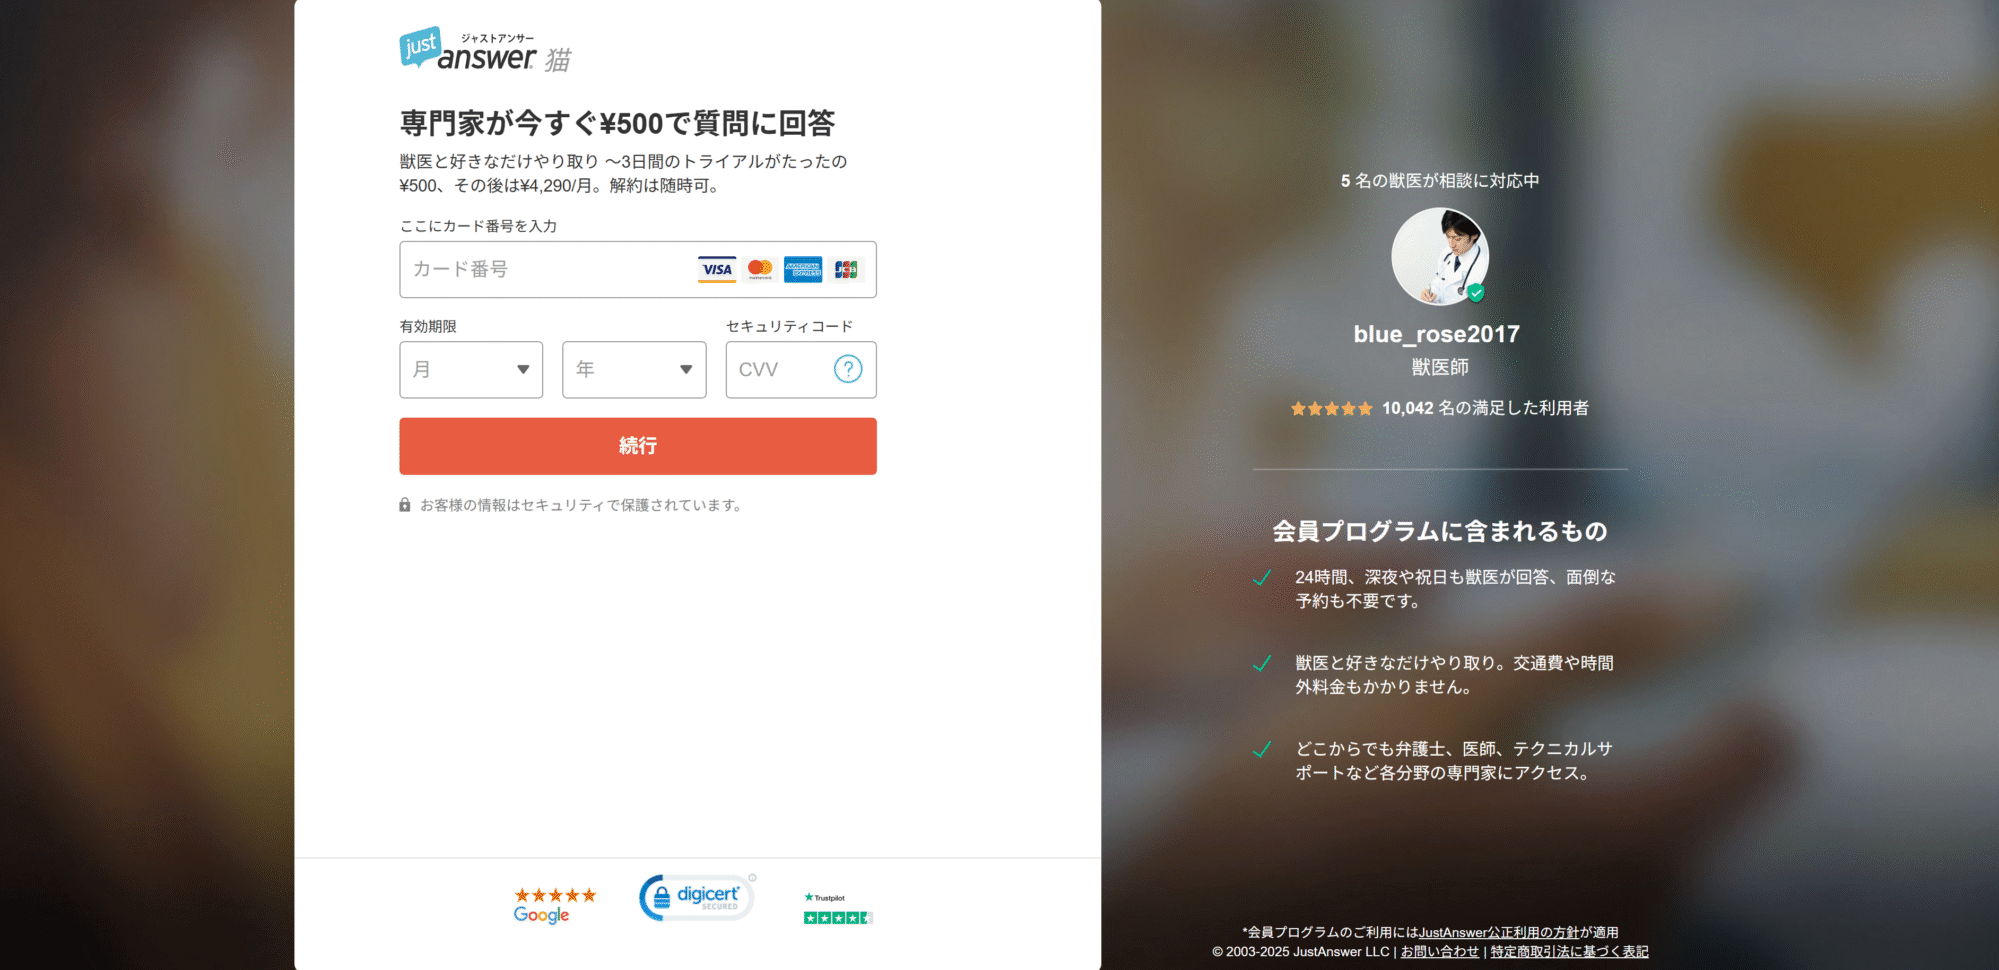The height and width of the screenshot is (970, 1999).
Task: Select the Visa card icon
Action: tap(716, 269)
